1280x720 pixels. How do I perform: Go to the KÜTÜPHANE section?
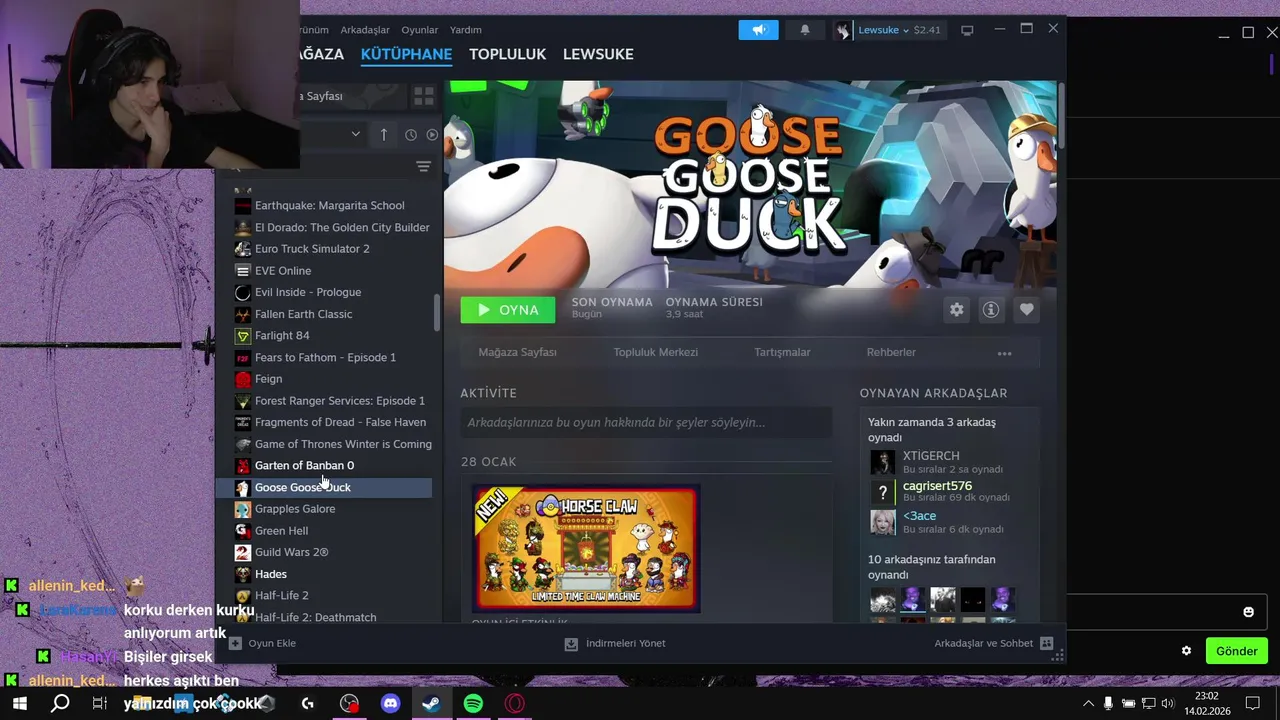(x=406, y=54)
